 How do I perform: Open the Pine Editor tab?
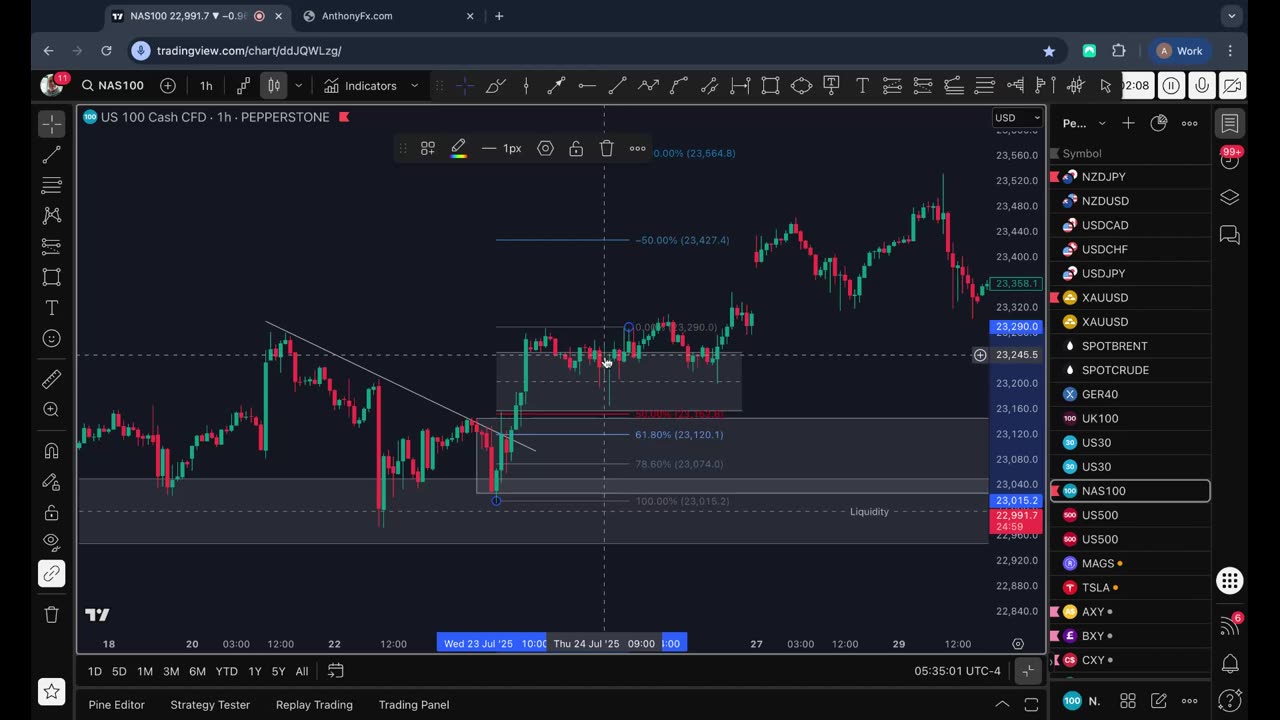[117, 705]
